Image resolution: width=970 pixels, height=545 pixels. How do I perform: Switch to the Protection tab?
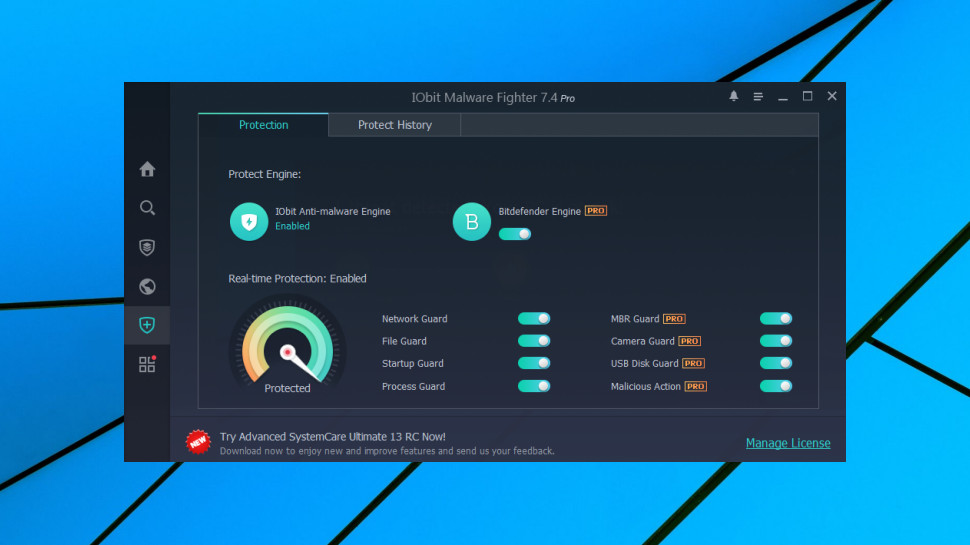pyautogui.click(x=264, y=125)
